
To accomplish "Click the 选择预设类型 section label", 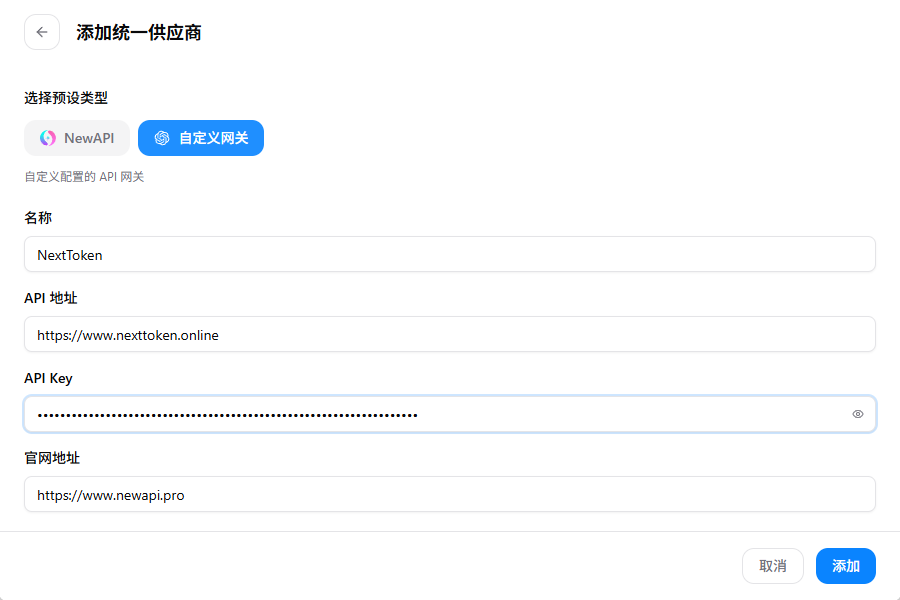I will point(66,98).
